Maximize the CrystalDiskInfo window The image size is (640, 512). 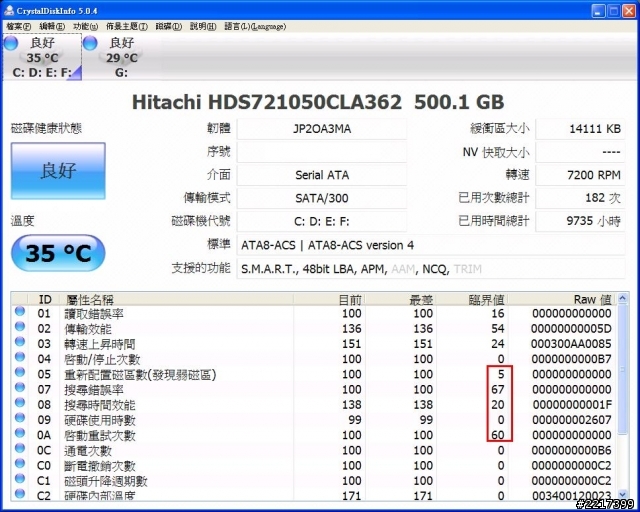click(613, 11)
